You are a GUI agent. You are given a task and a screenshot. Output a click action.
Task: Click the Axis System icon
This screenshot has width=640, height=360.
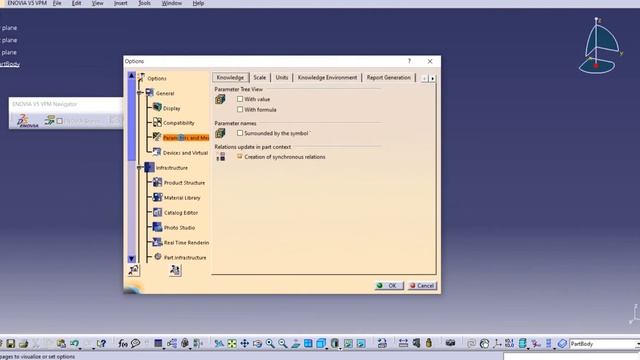[497, 344]
